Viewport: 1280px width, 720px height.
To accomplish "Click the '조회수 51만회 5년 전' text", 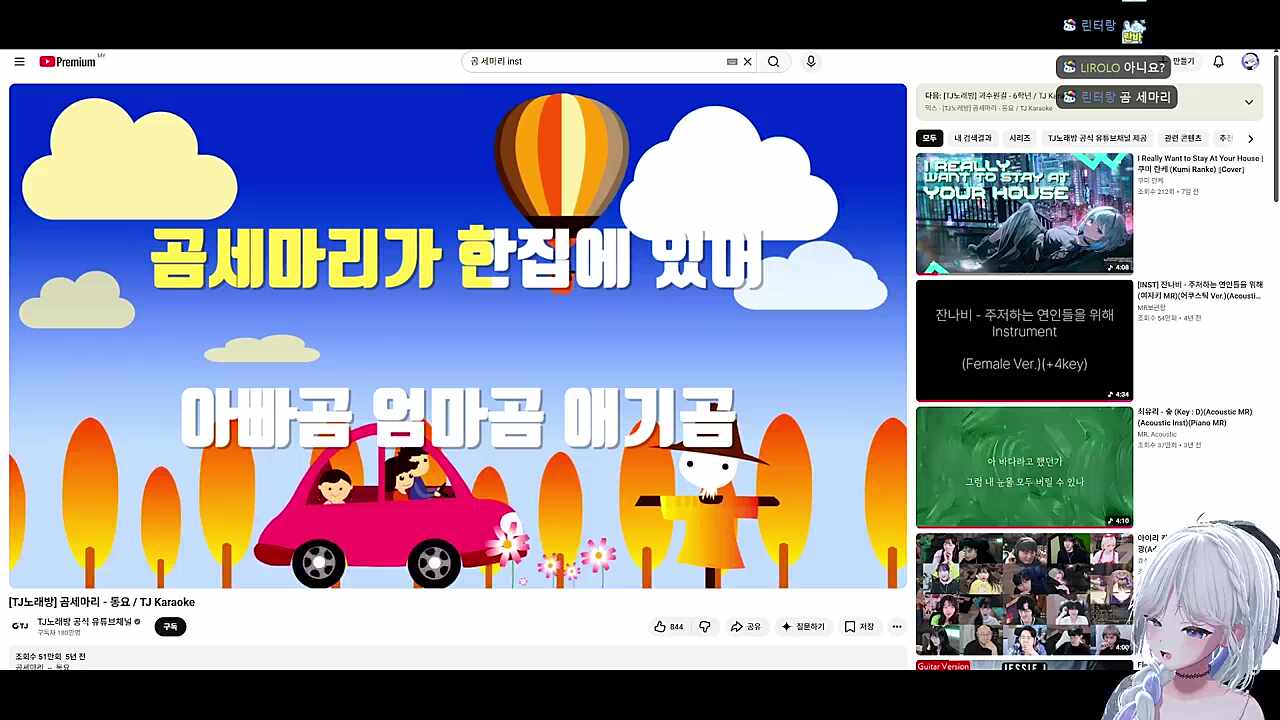I will pyautogui.click(x=50, y=657).
